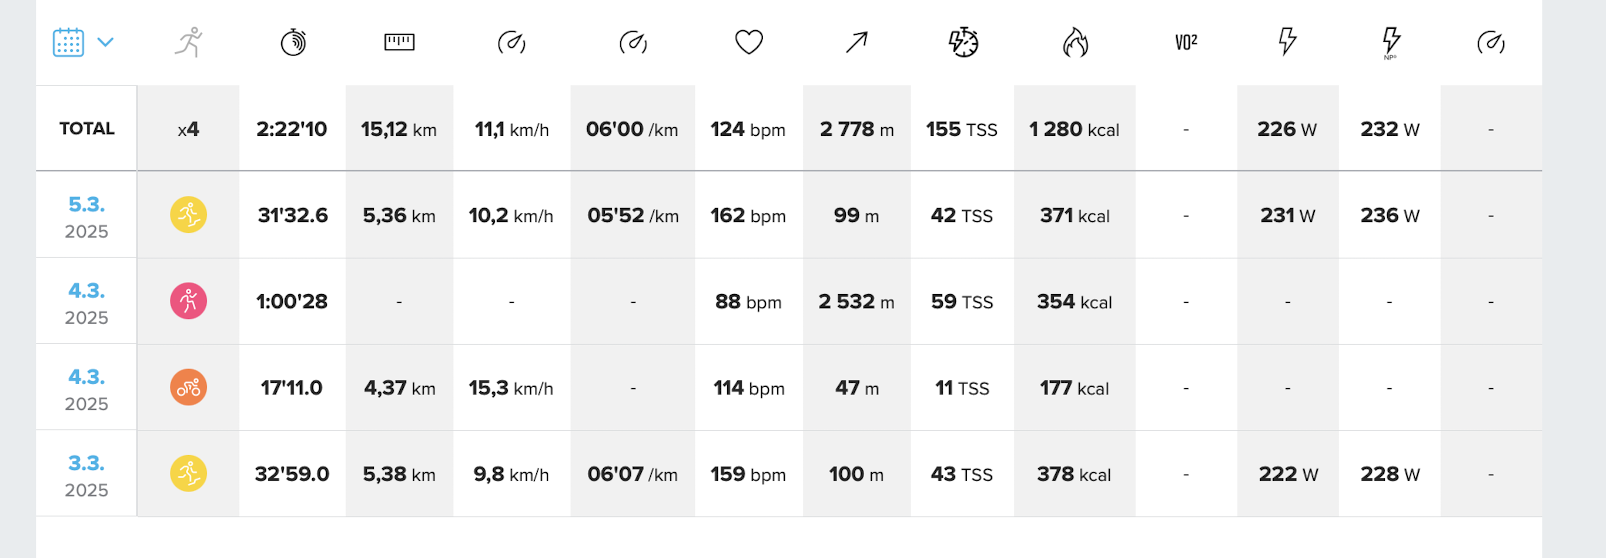Expand the chevron next to calendar icon

pyautogui.click(x=105, y=42)
